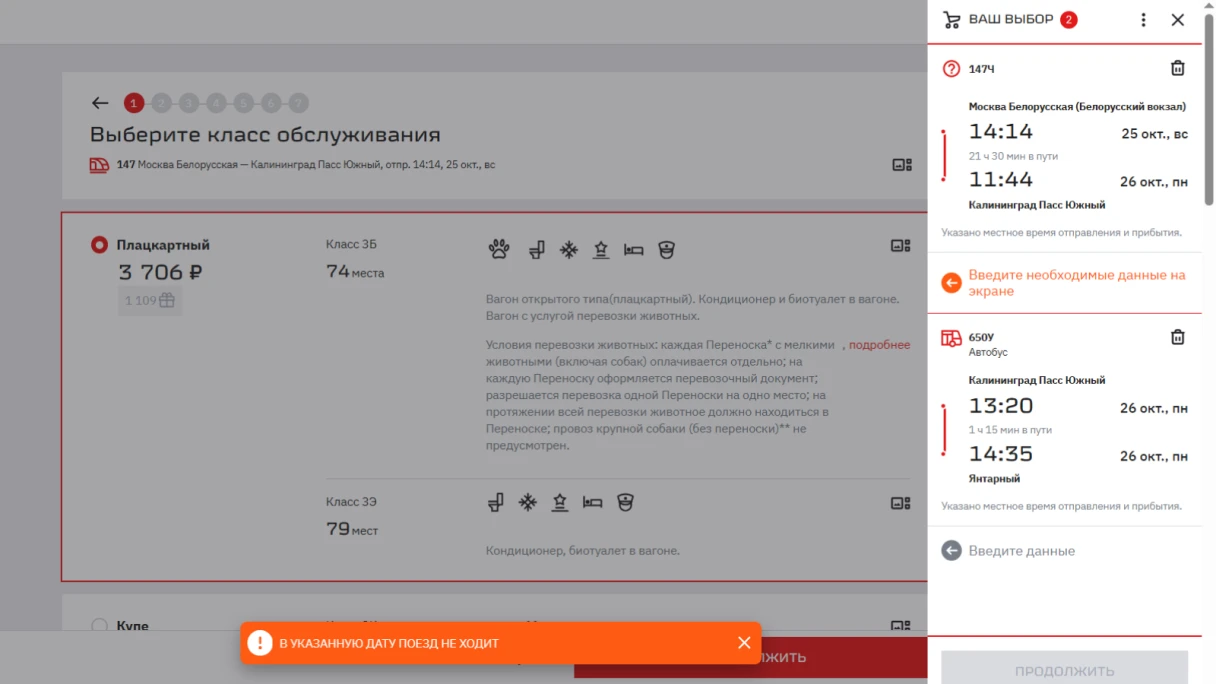This screenshot has width=1216, height=684.
Task: Click the bio-toilet icon in Класс 3Э row
Action: [x=495, y=502]
